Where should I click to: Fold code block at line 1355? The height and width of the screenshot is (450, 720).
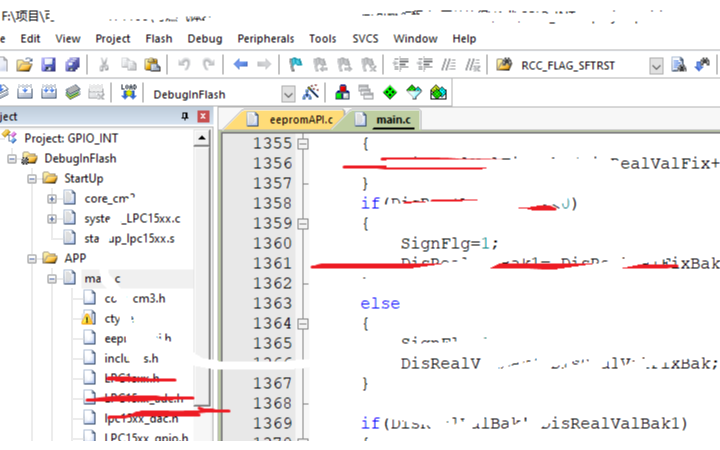[x=303, y=144]
